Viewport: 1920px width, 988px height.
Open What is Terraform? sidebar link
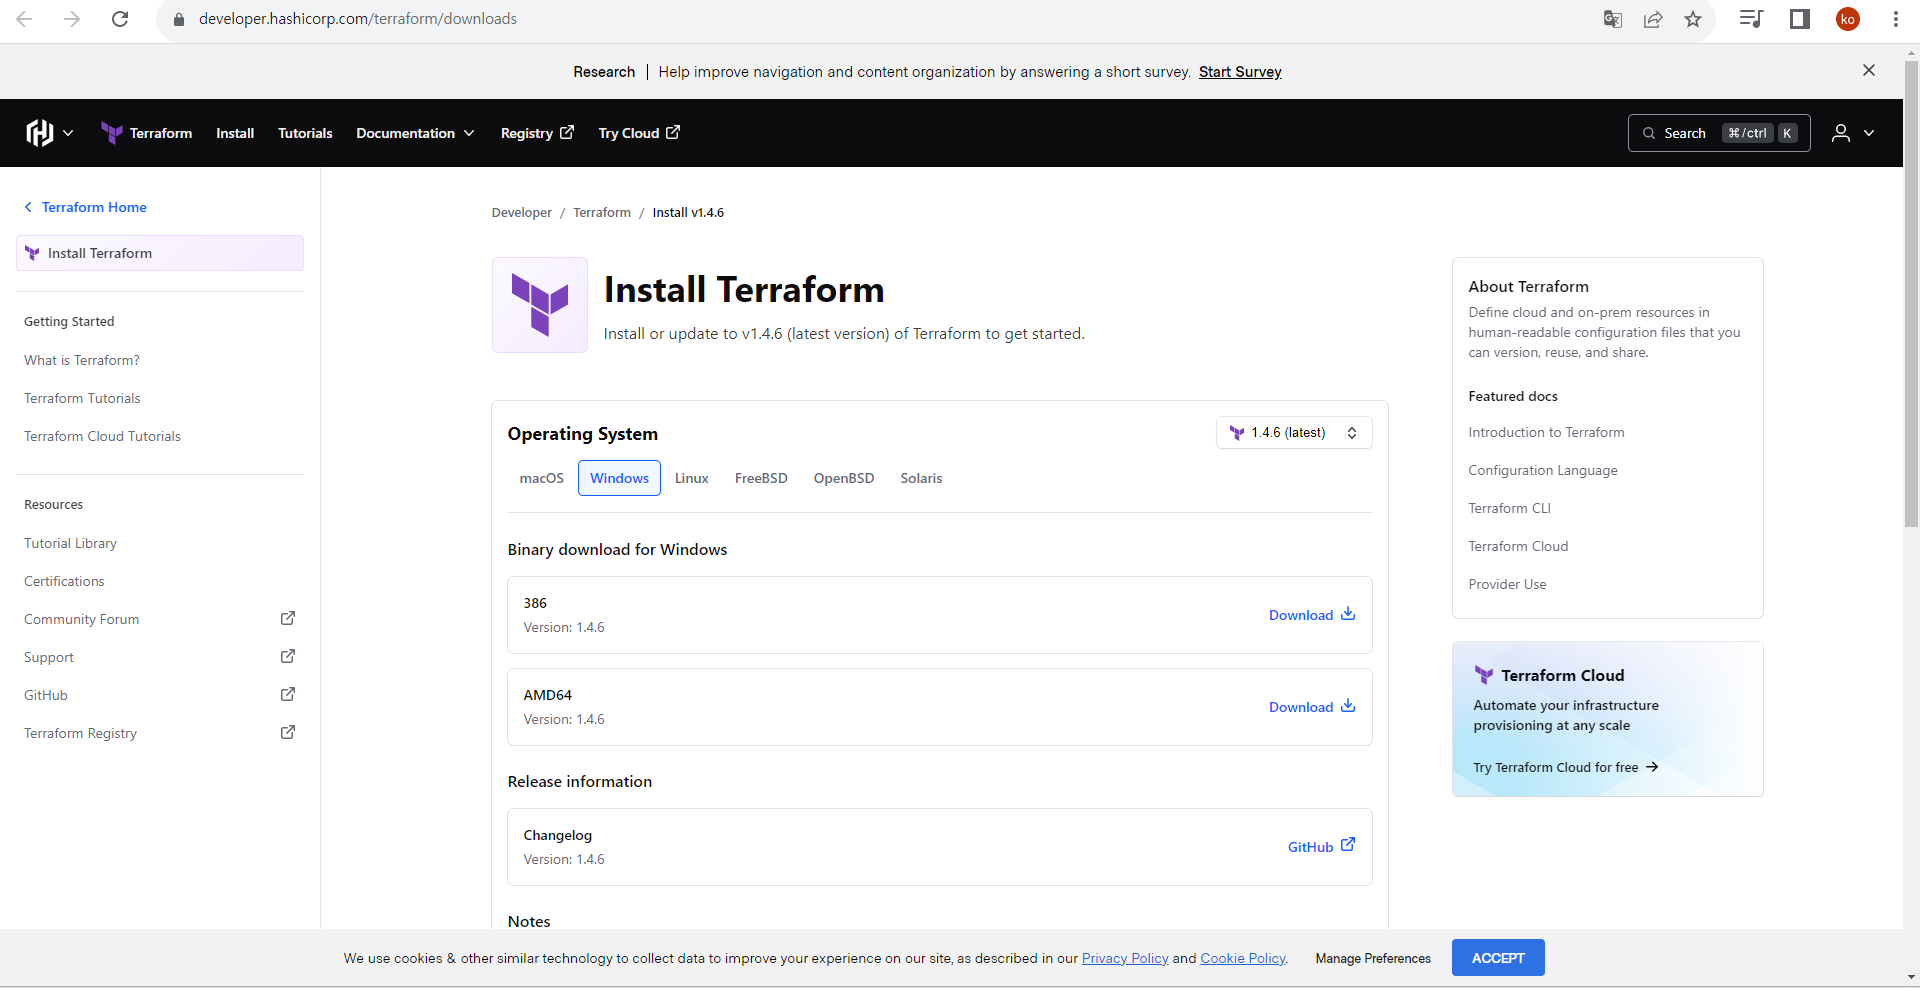[82, 360]
